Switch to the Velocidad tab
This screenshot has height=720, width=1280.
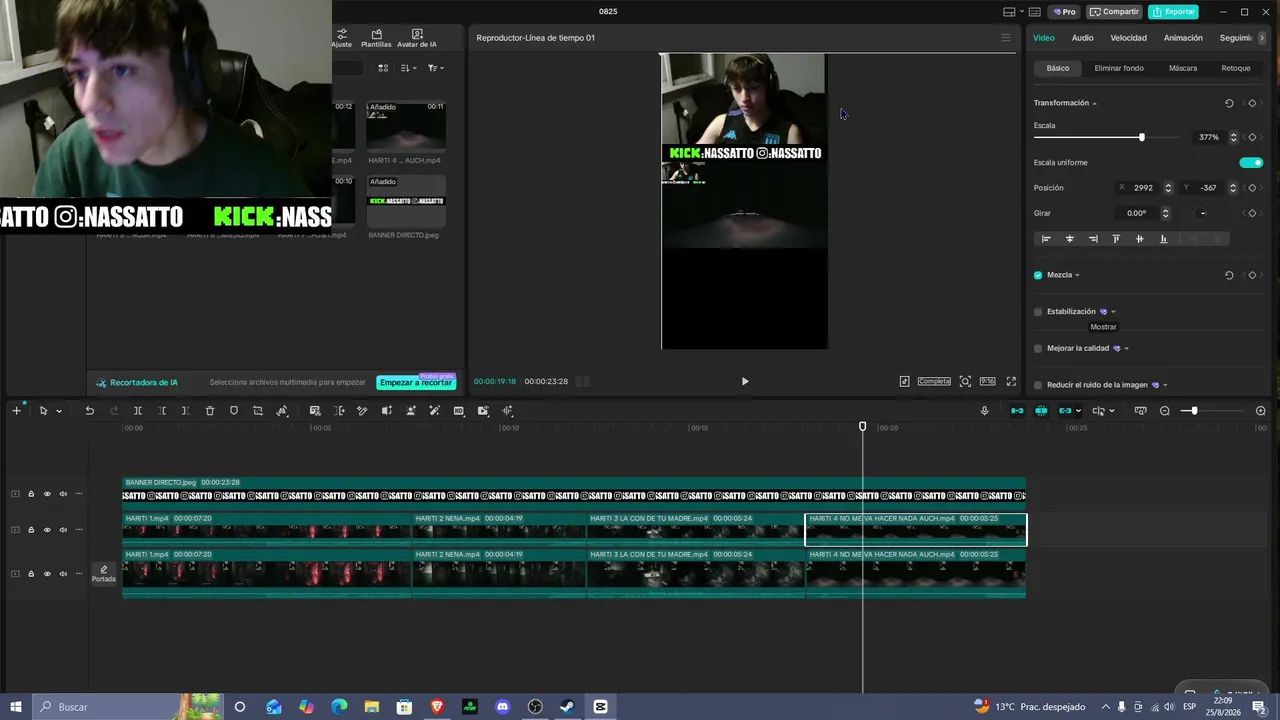point(1128,38)
